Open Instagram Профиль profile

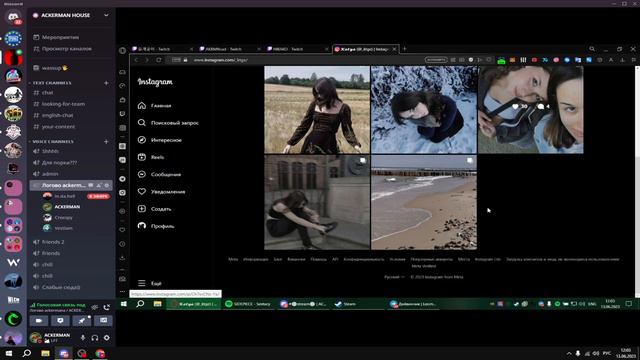click(x=156, y=226)
